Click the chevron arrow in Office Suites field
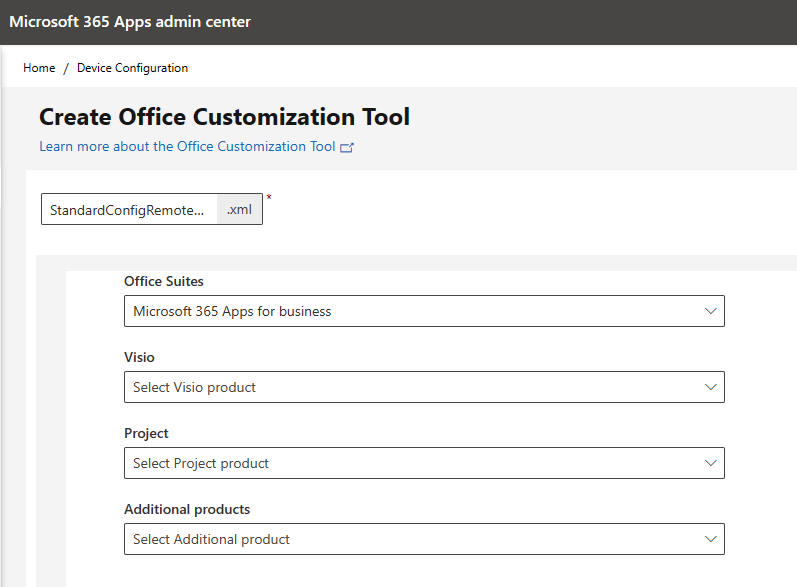Screen dimensions: 797x587 [711, 311]
